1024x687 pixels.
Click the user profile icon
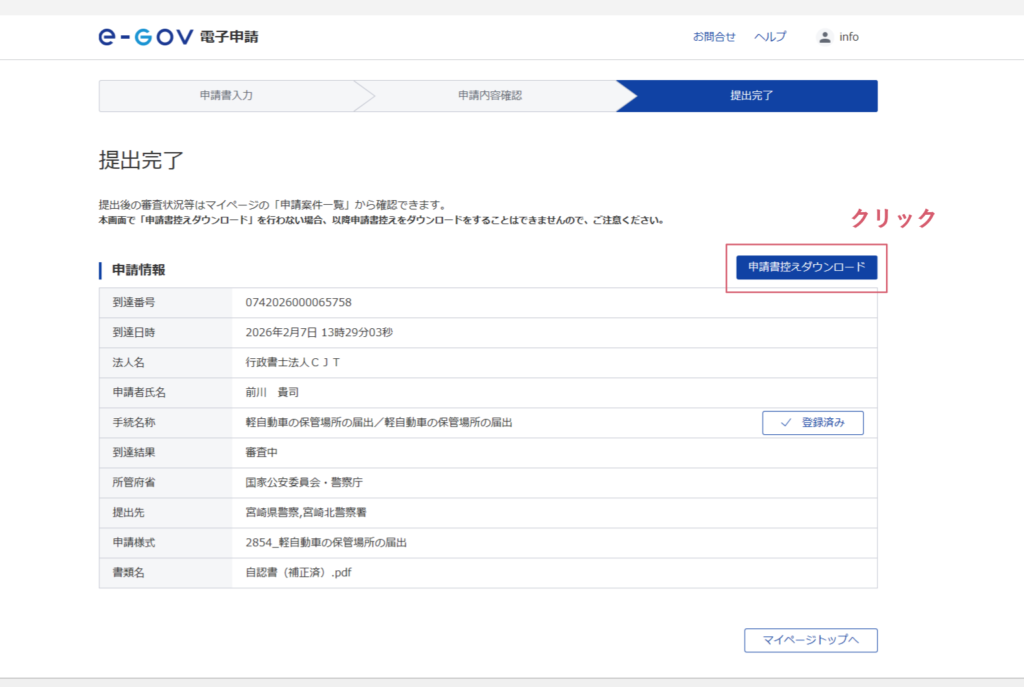point(824,37)
